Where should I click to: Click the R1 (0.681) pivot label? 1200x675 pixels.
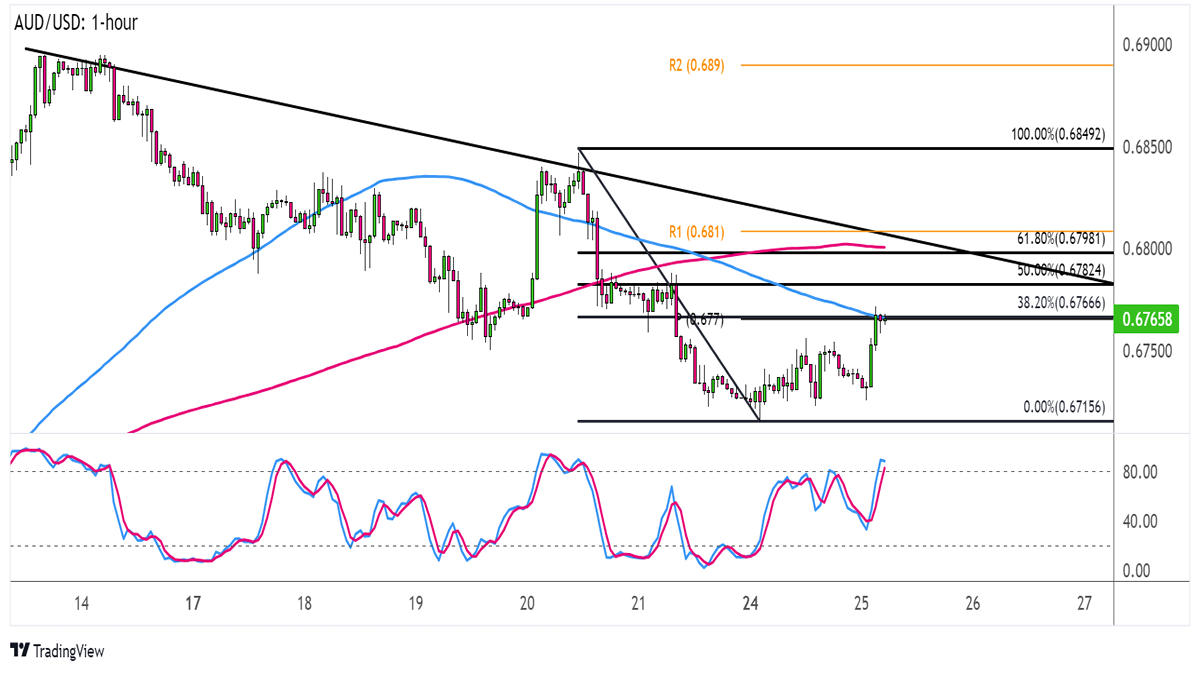697,231
